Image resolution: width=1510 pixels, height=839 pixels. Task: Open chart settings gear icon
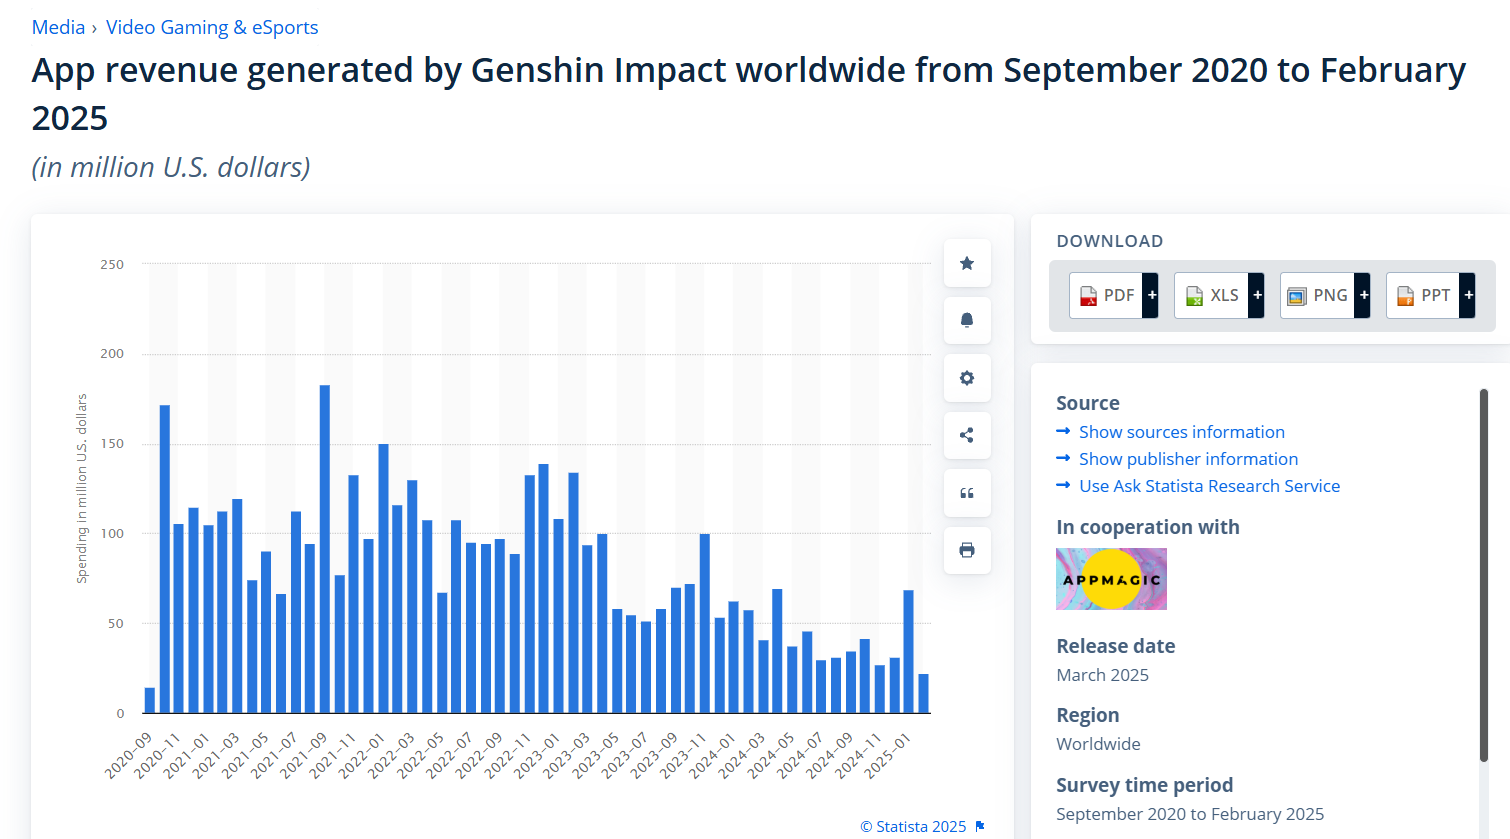(967, 378)
